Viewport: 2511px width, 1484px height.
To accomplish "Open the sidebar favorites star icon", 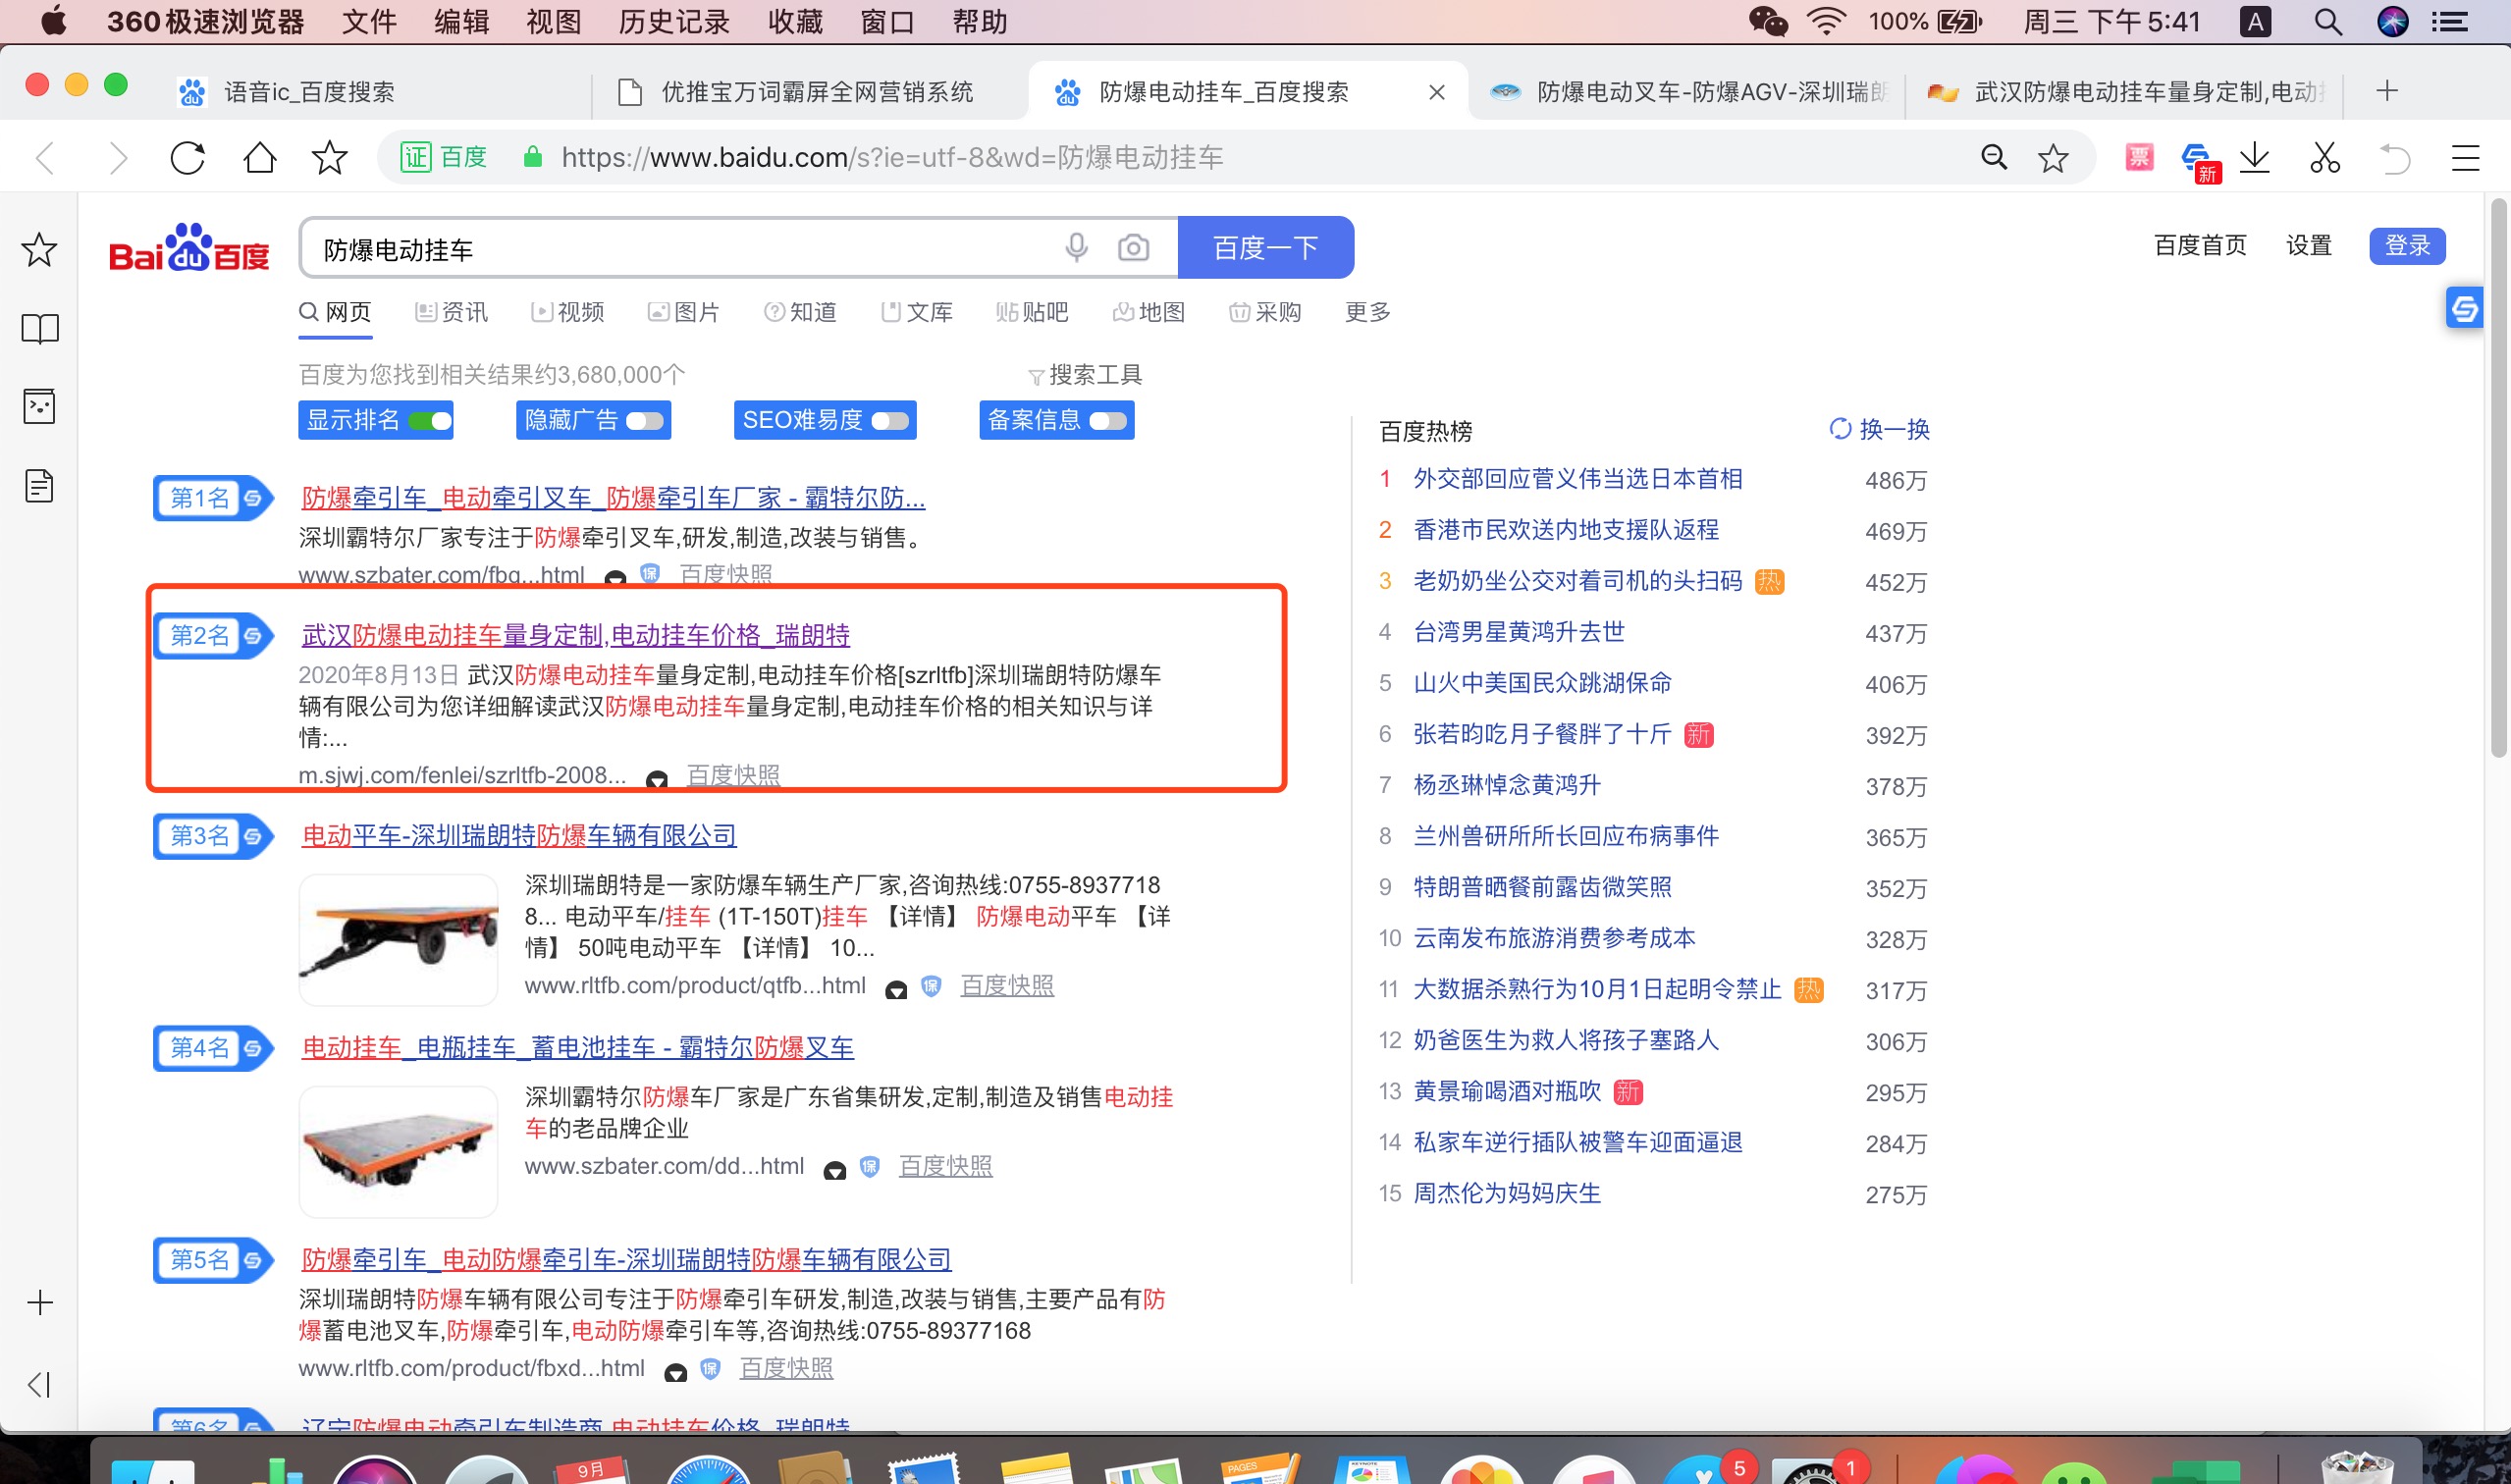I will tap(39, 250).
